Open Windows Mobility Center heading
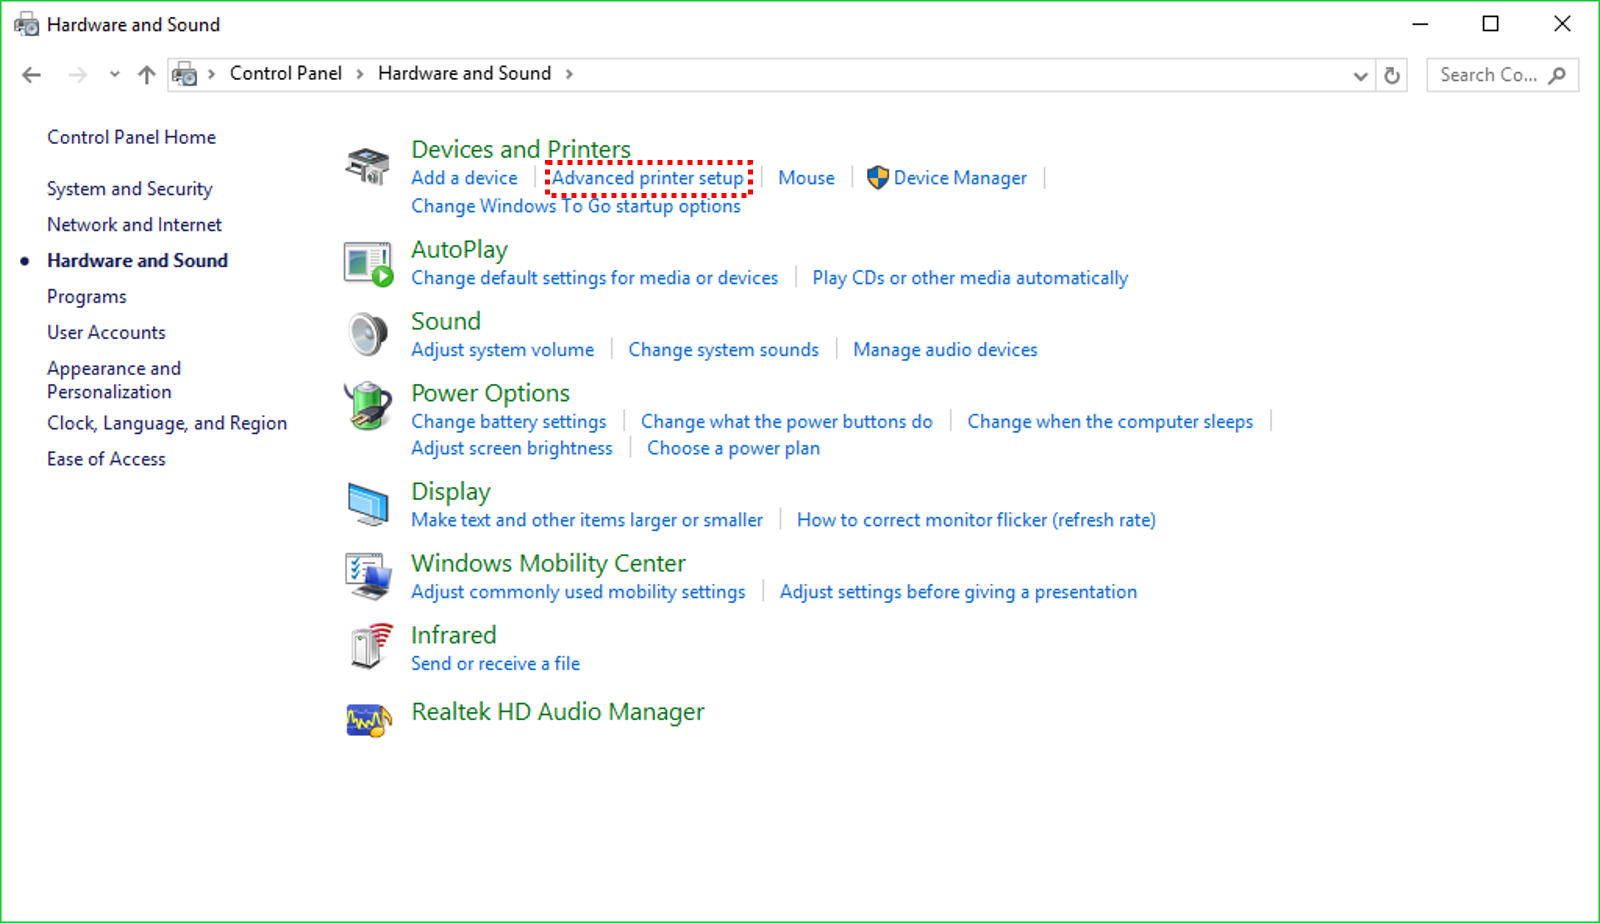The image size is (1600, 923). coord(548,563)
